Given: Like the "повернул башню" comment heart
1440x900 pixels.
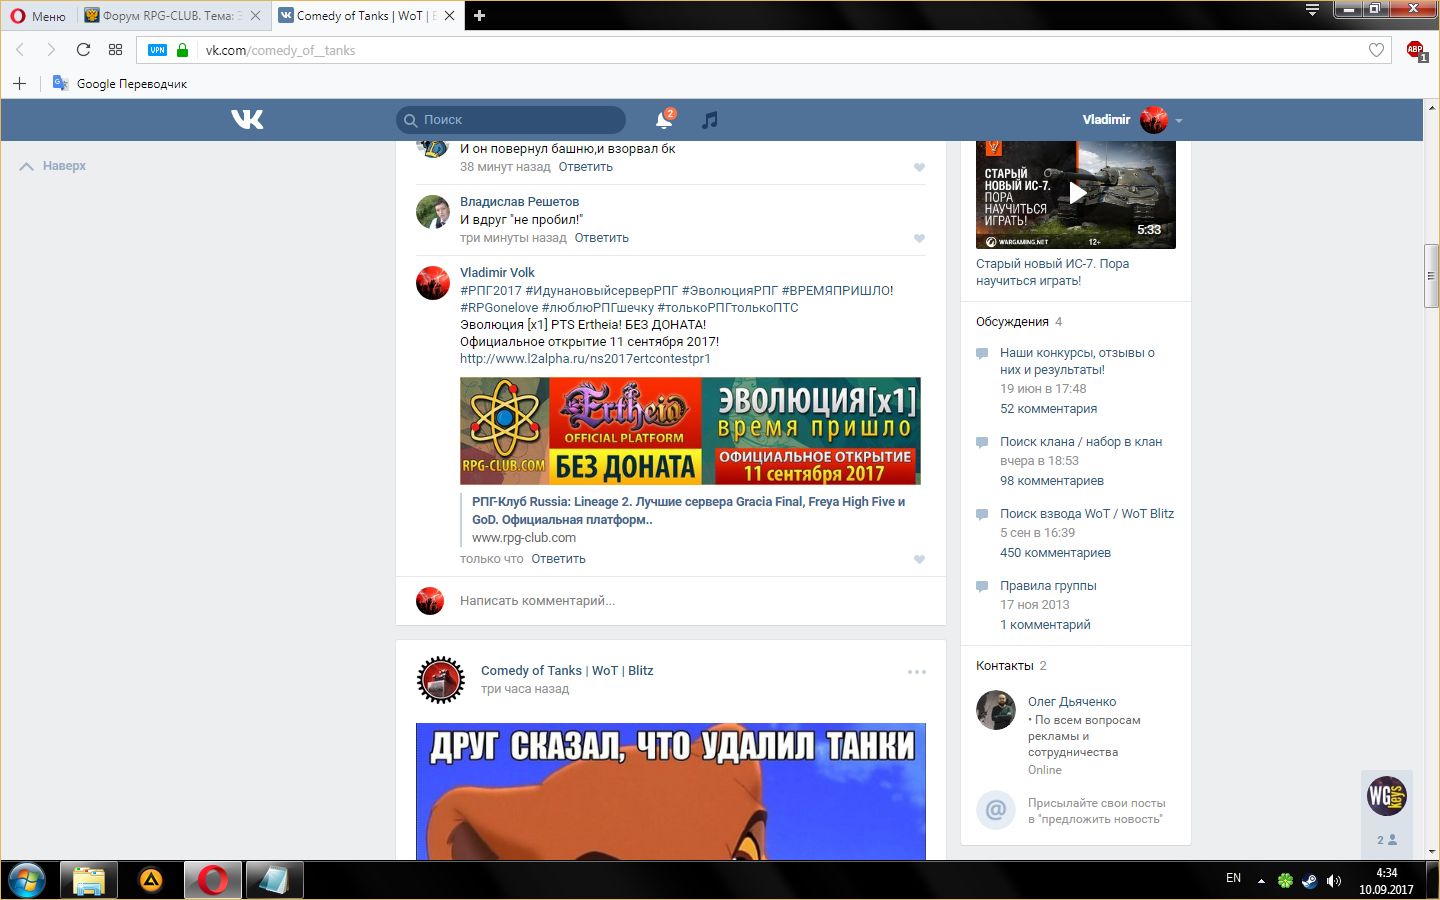Looking at the screenshot, I should click(x=919, y=167).
